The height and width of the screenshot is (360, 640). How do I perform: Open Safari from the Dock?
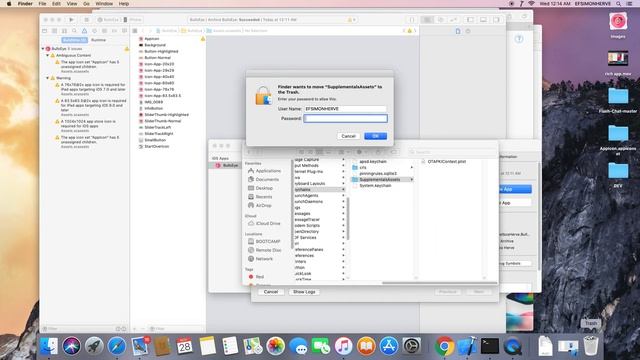[117, 346]
